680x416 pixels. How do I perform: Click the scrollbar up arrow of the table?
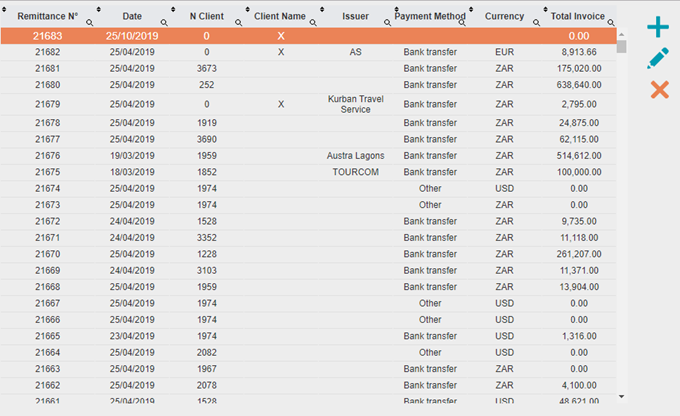tap(621, 34)
